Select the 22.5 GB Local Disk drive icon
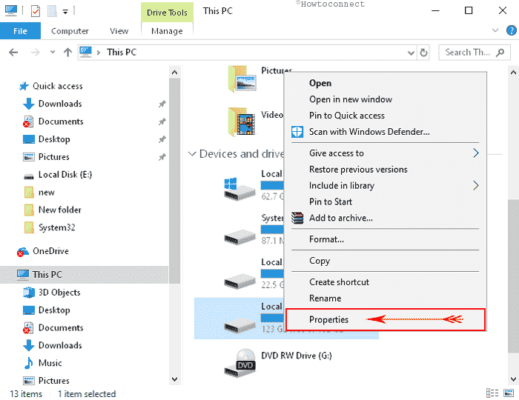 (x=240, y=281)
